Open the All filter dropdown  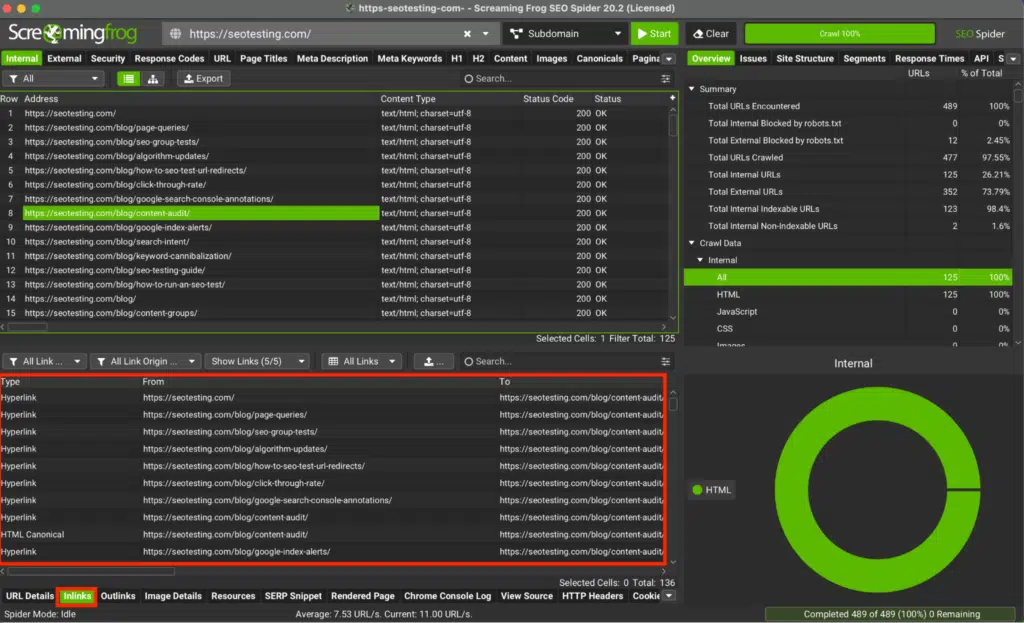54,78
